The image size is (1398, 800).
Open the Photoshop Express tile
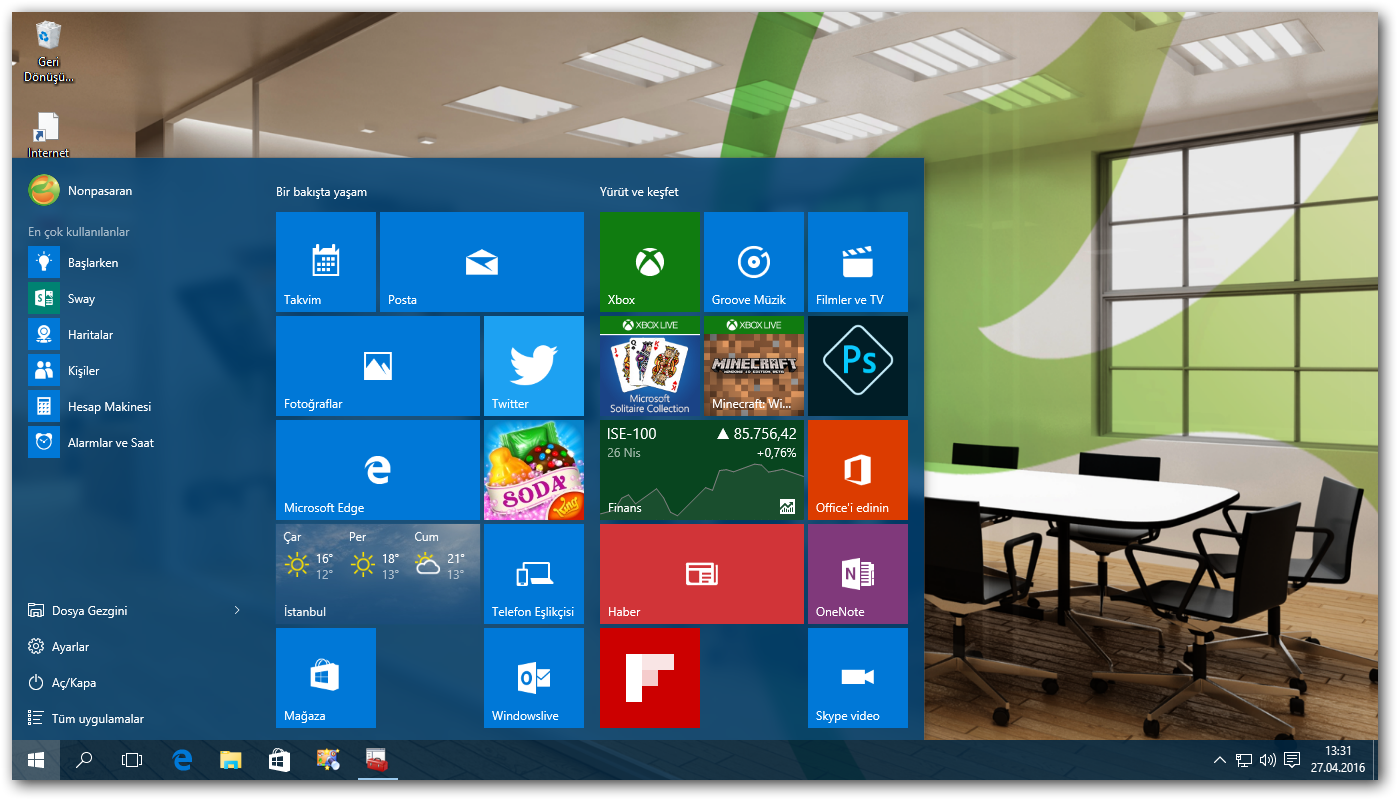coord(857,365)
